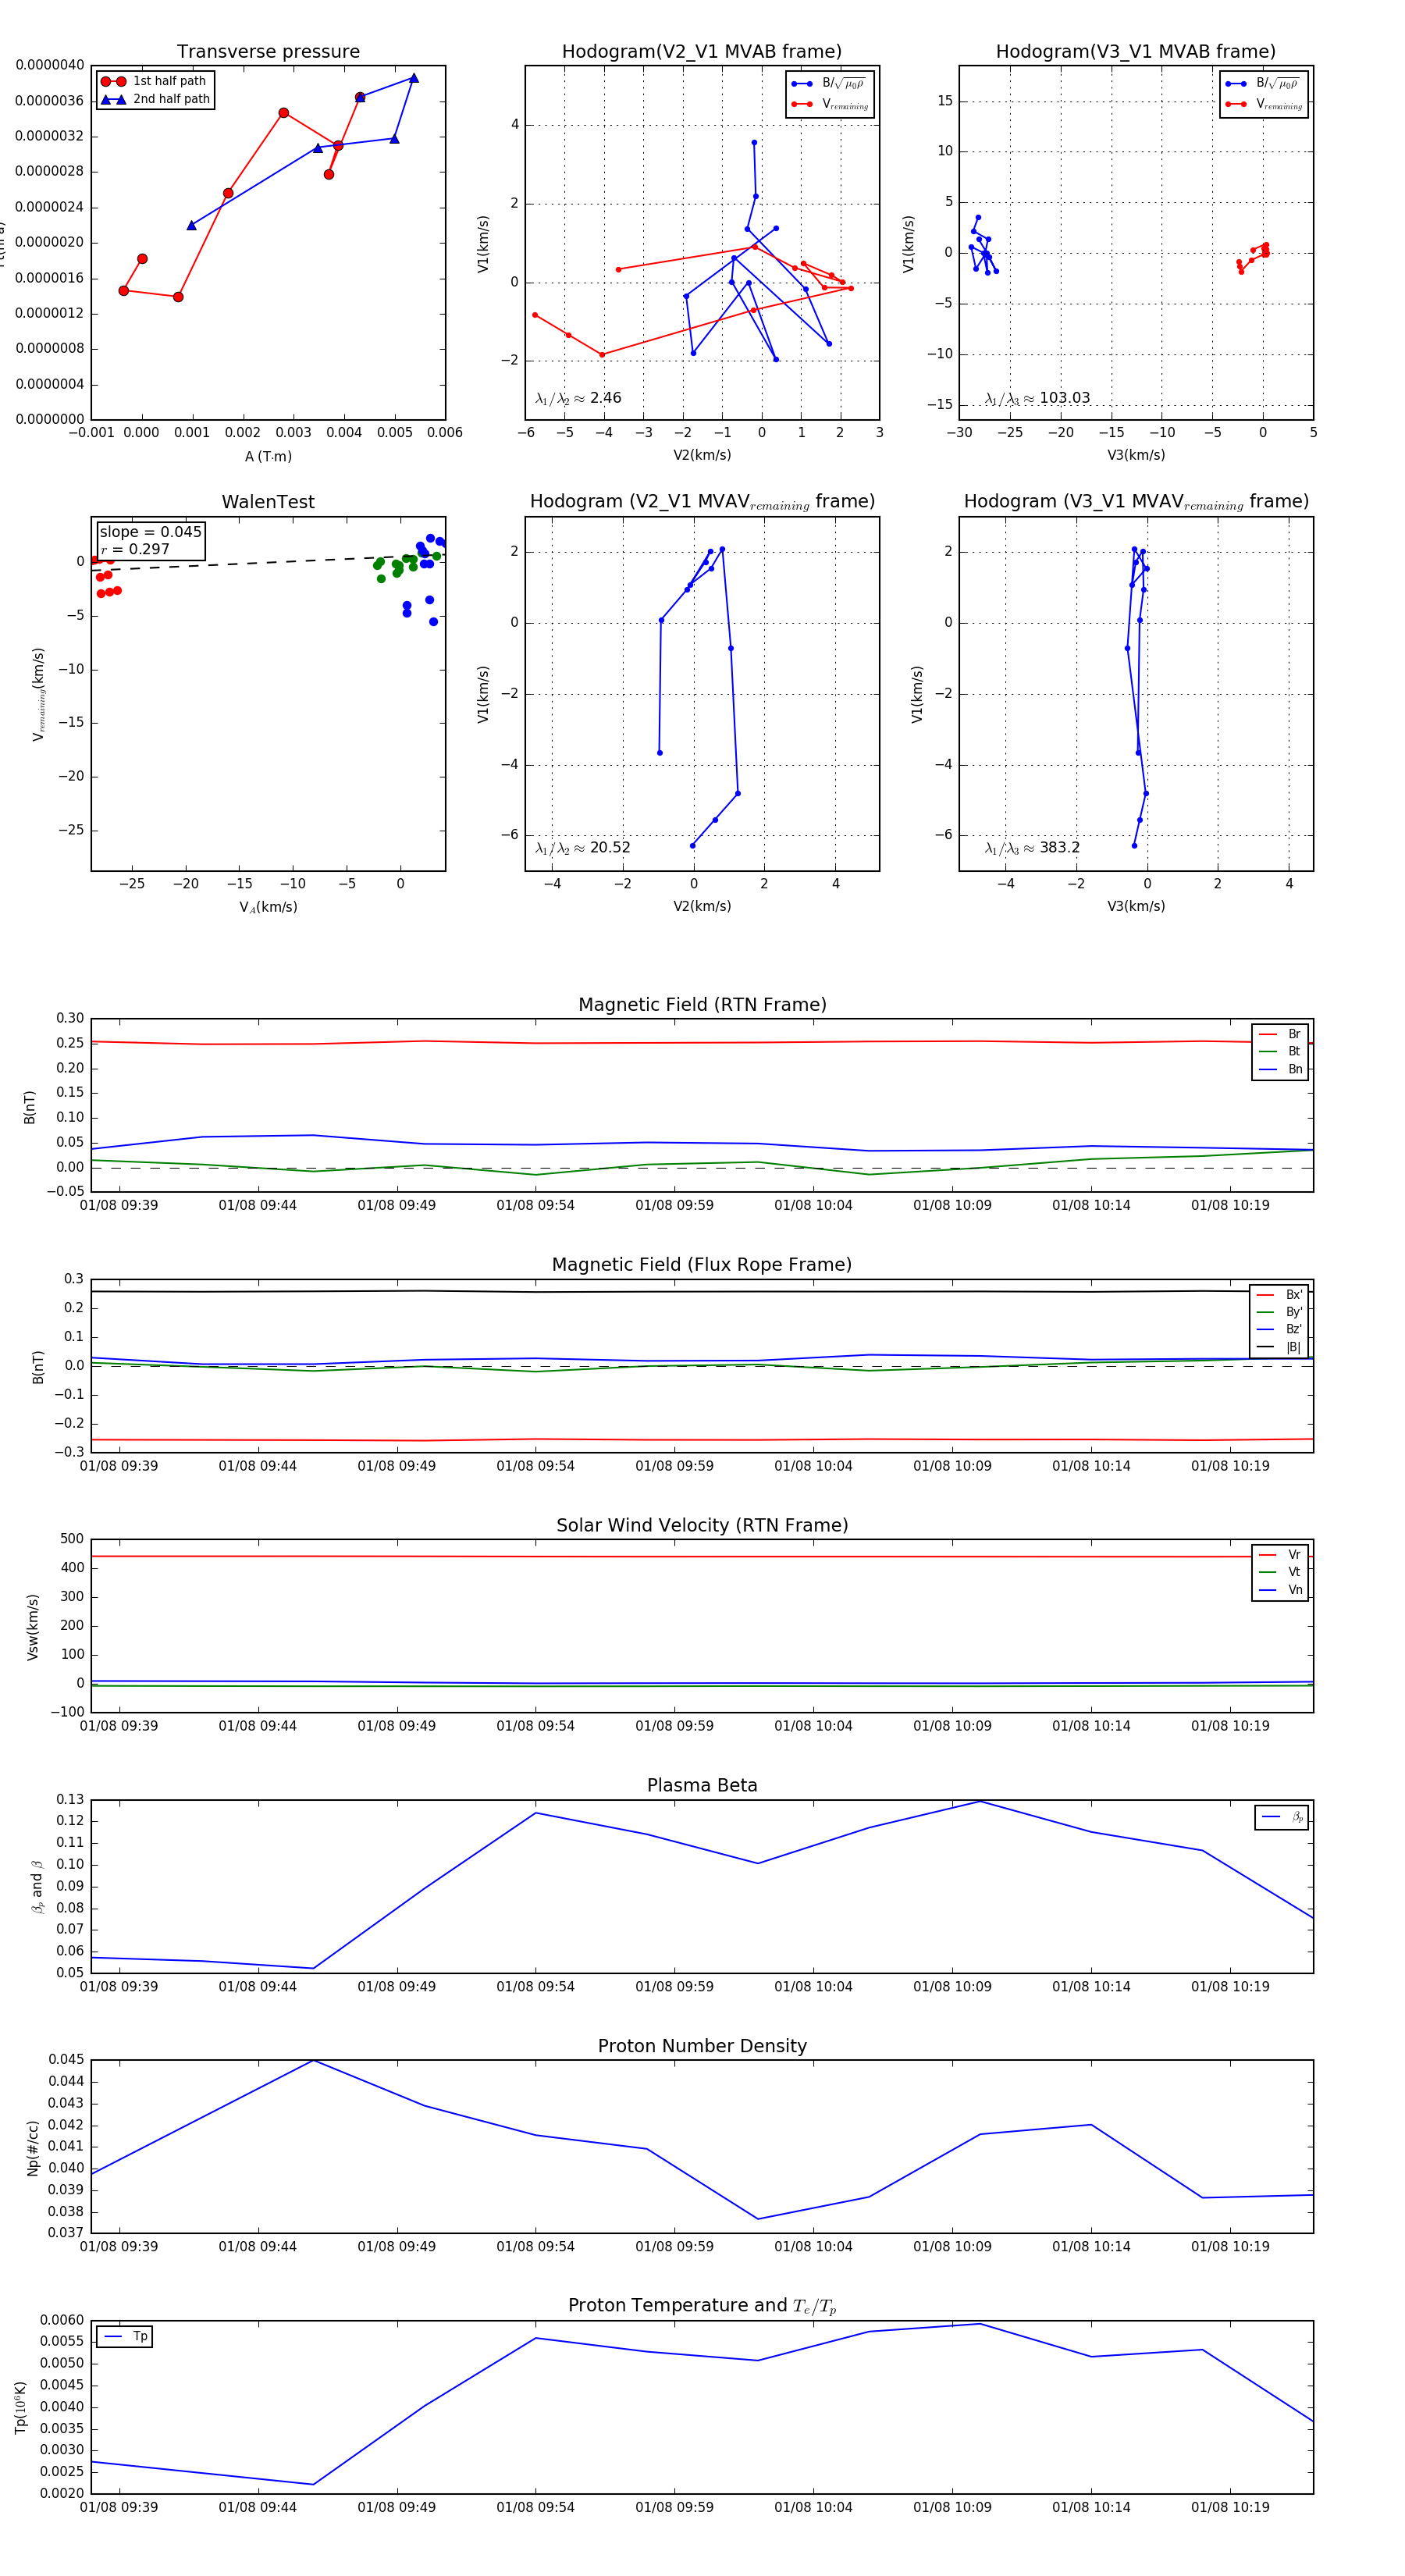
Task: Select the 'Bt' legend entry
Action: 1280,1051
